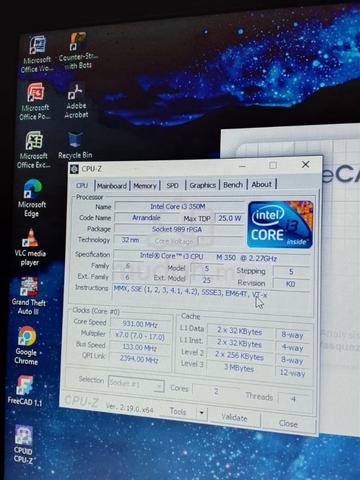360x480 pixels.
Task: Click the processor name Intel Core i3 350M
Action: point(179,206)
